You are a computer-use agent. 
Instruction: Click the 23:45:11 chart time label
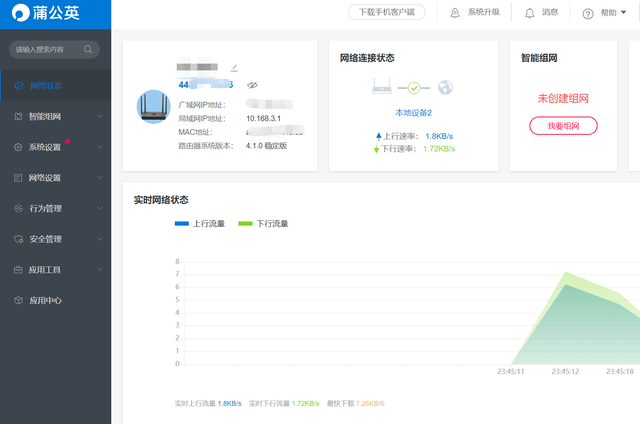[511, 371]
